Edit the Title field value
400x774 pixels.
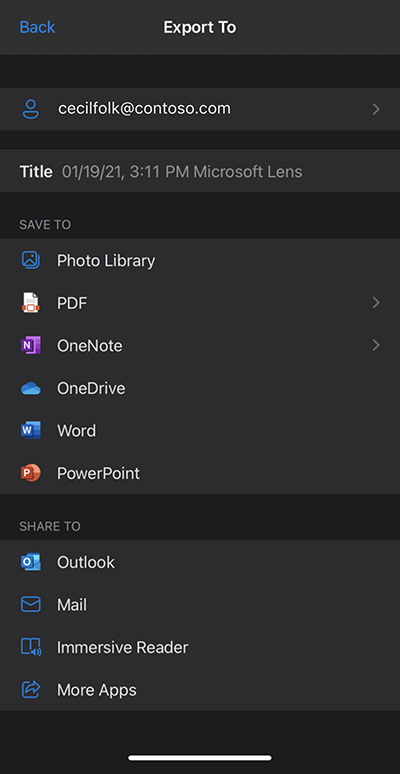point(182,172)
